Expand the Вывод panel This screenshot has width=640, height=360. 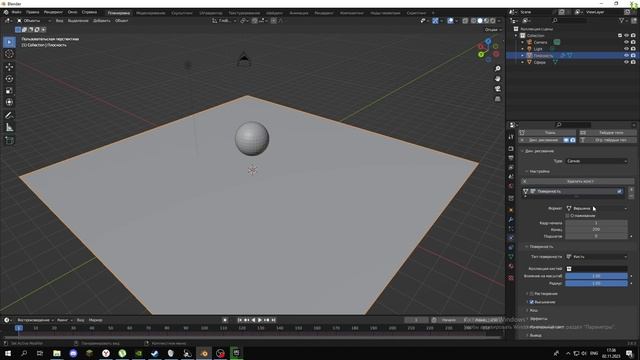point(535,335)
